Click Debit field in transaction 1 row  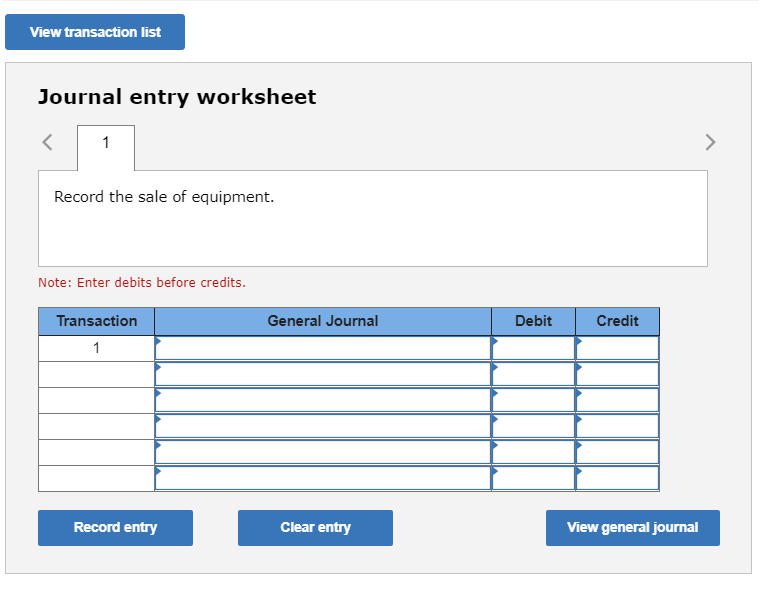coord(533,348)
